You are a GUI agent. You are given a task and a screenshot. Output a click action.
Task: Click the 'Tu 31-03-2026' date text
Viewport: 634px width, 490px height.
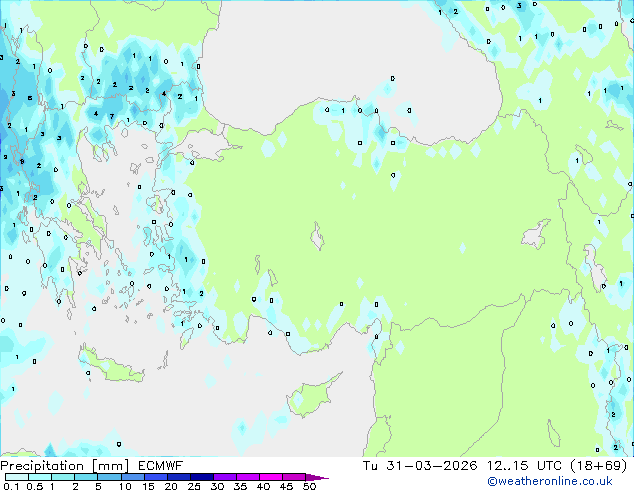[x=420, y=466]
